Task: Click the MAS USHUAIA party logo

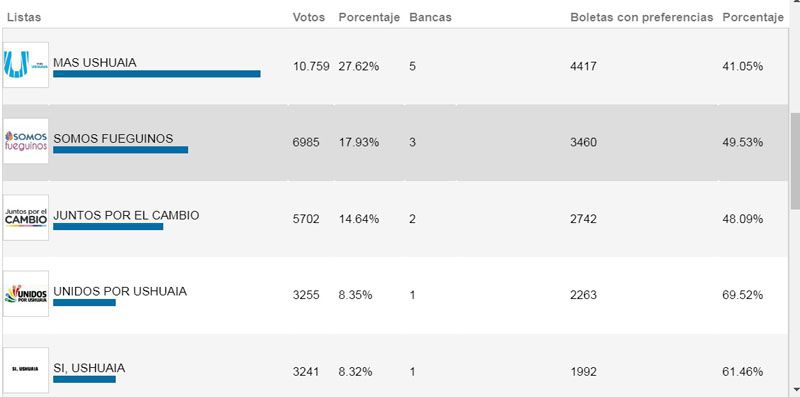Action: tap(26, 65)
